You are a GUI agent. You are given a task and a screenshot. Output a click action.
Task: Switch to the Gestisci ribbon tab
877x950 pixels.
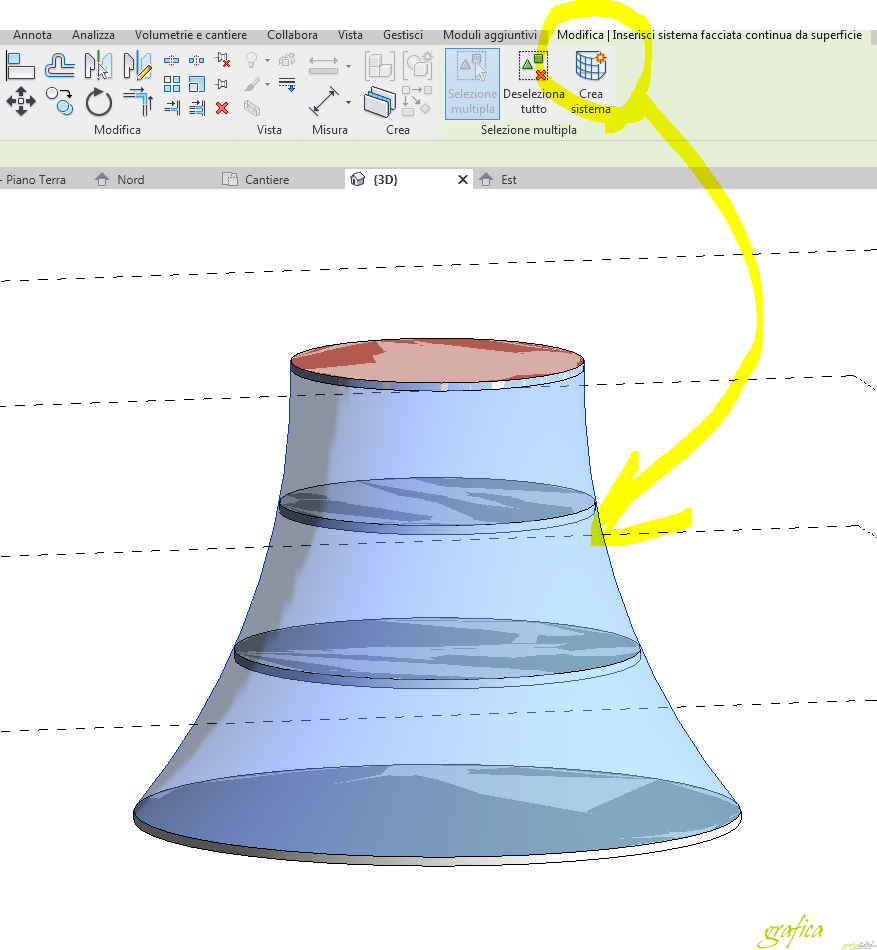pos(402,34)
